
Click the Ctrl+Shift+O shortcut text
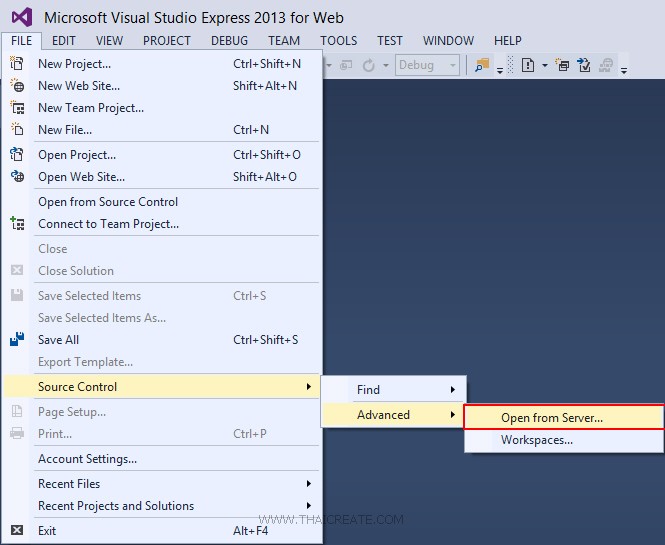(x=267, y=155)
